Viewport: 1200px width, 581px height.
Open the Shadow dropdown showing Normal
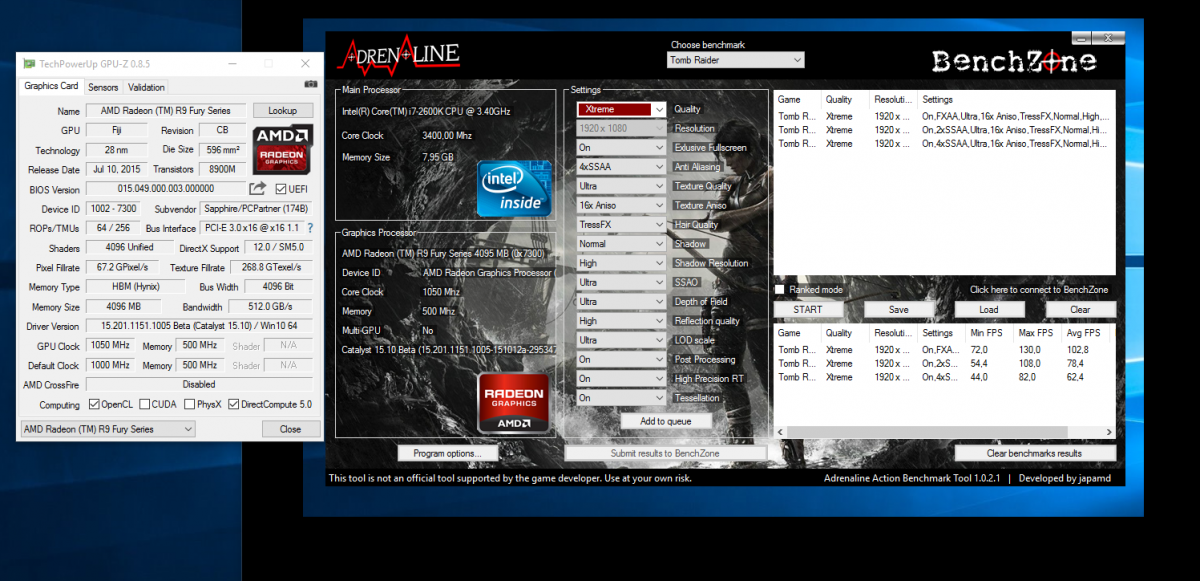621,244
